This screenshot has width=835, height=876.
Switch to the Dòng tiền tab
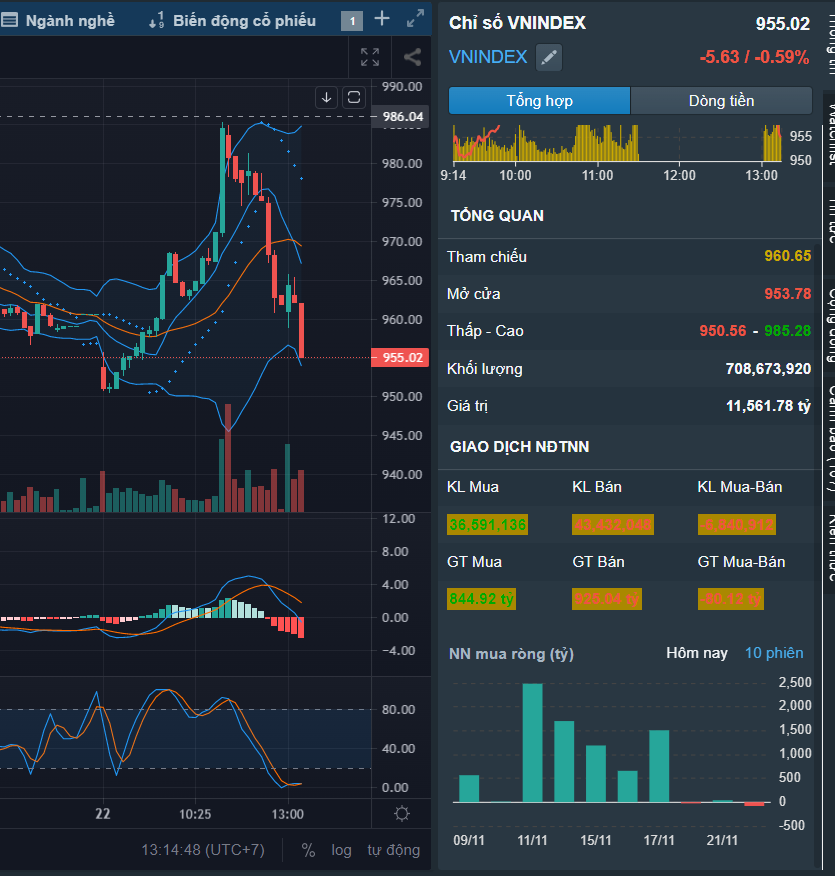click(721, 101)
